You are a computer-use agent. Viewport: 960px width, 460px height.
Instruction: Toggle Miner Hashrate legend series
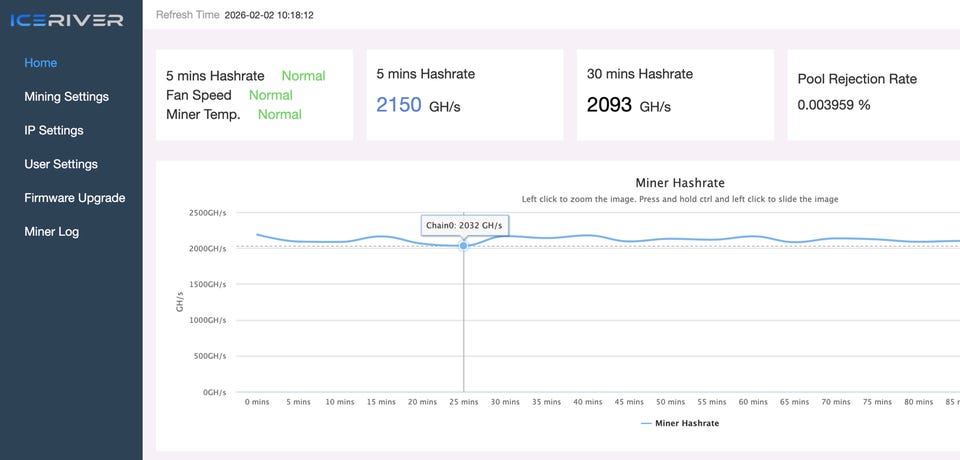(680, 423)
